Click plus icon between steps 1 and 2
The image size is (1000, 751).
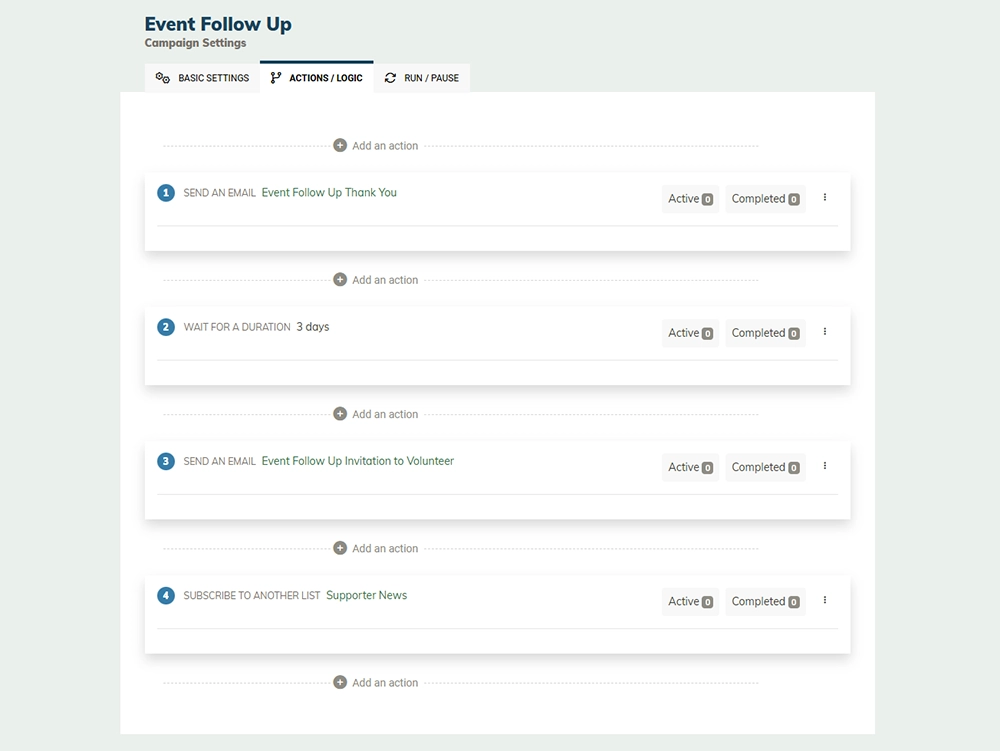pyautogui.click(x=340, y=280)
